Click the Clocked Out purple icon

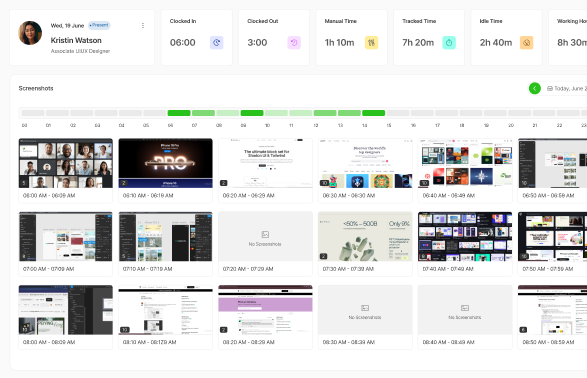pos(294,43)
